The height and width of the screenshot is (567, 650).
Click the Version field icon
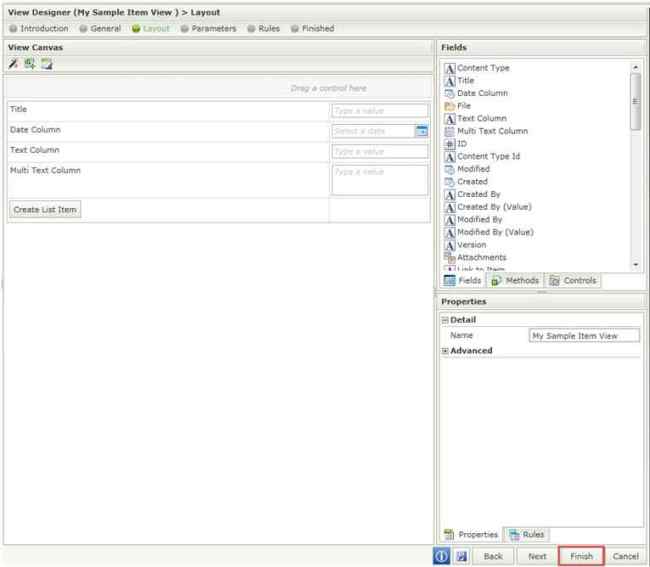tap(450, 245)
